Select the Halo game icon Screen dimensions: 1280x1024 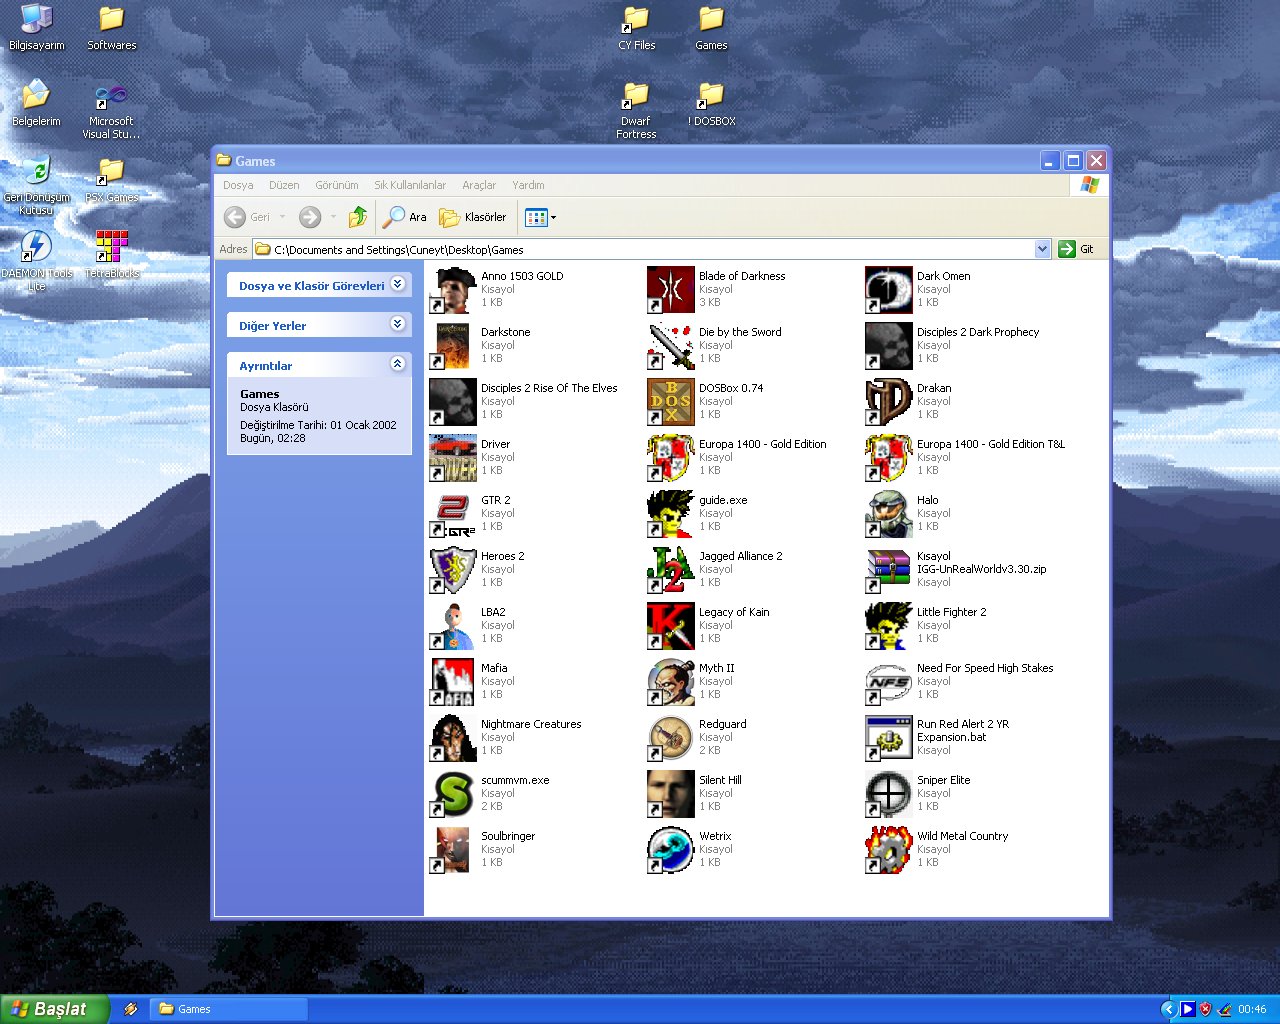(888, 514)
